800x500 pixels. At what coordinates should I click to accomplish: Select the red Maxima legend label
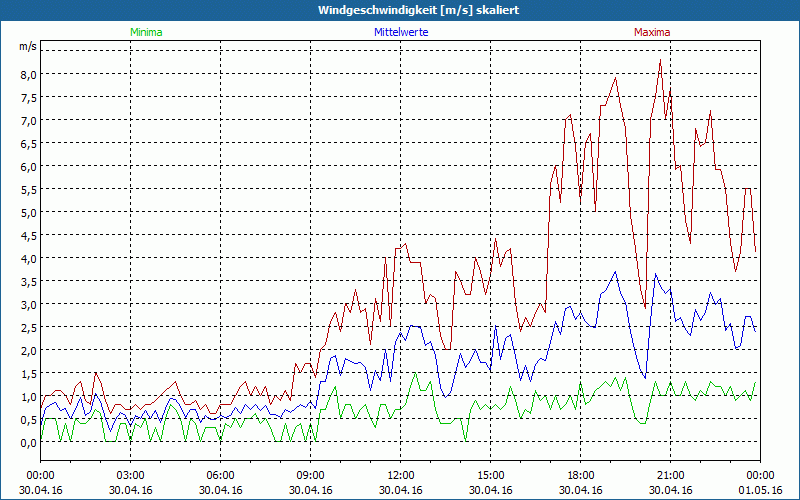(652, 32)
